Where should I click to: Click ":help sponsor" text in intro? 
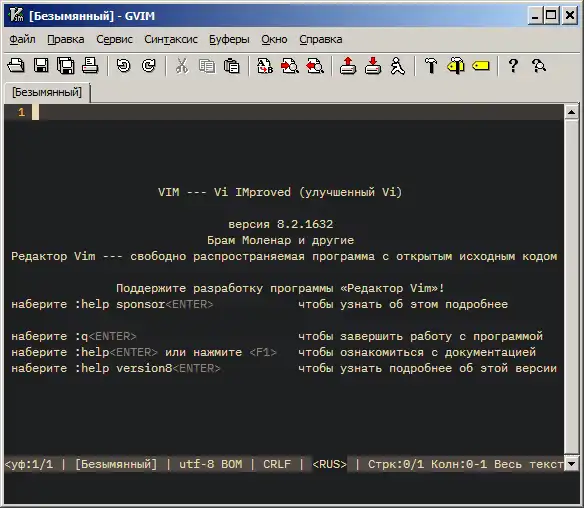[120, 304]
